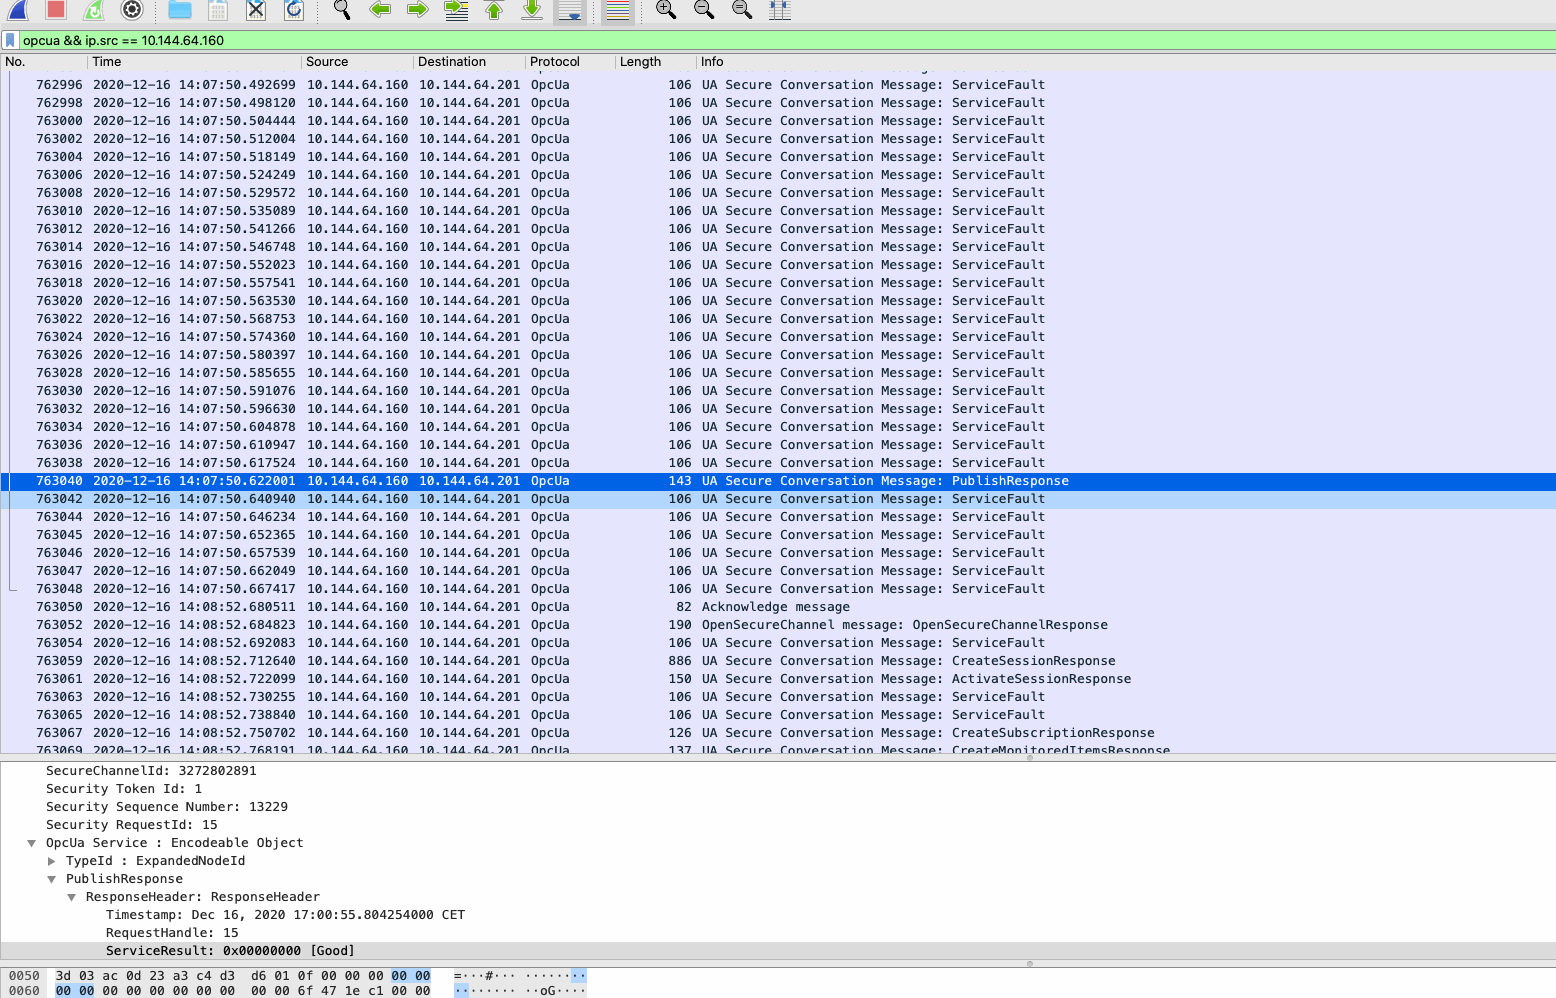The width and height of the screenshot is (1556, 998).
Task: Click the red stop capture icon
Action: coord(53,11)
